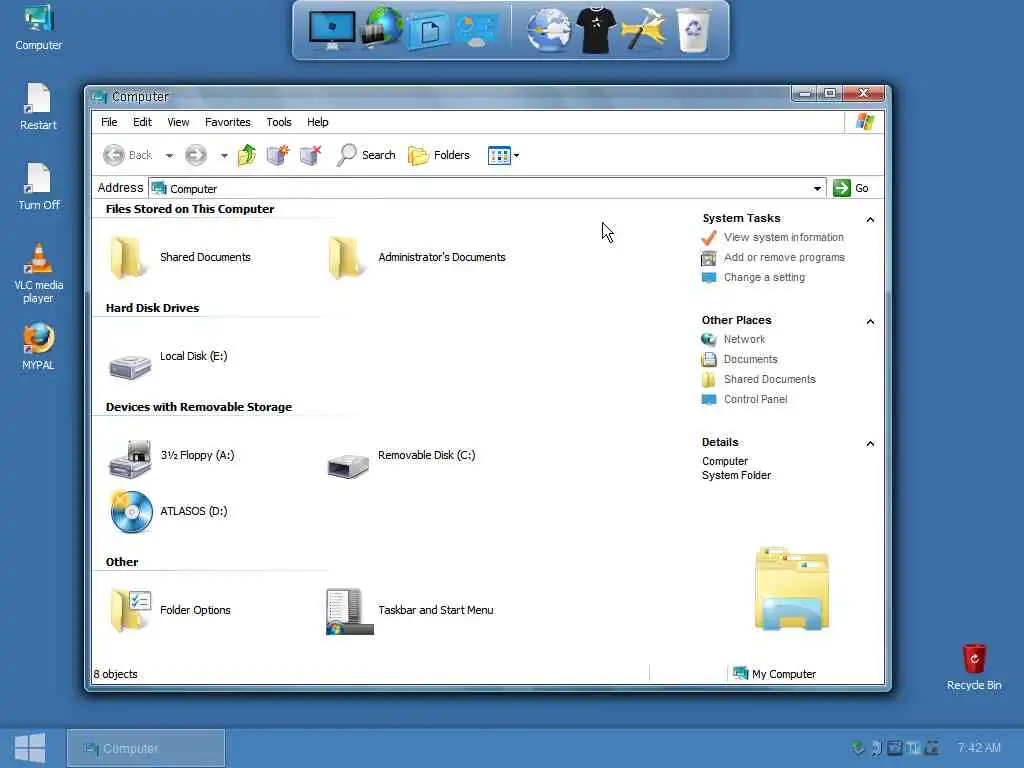Select Taskbar and Start Menu item
1024x768 pixels.
pos(409,611)
